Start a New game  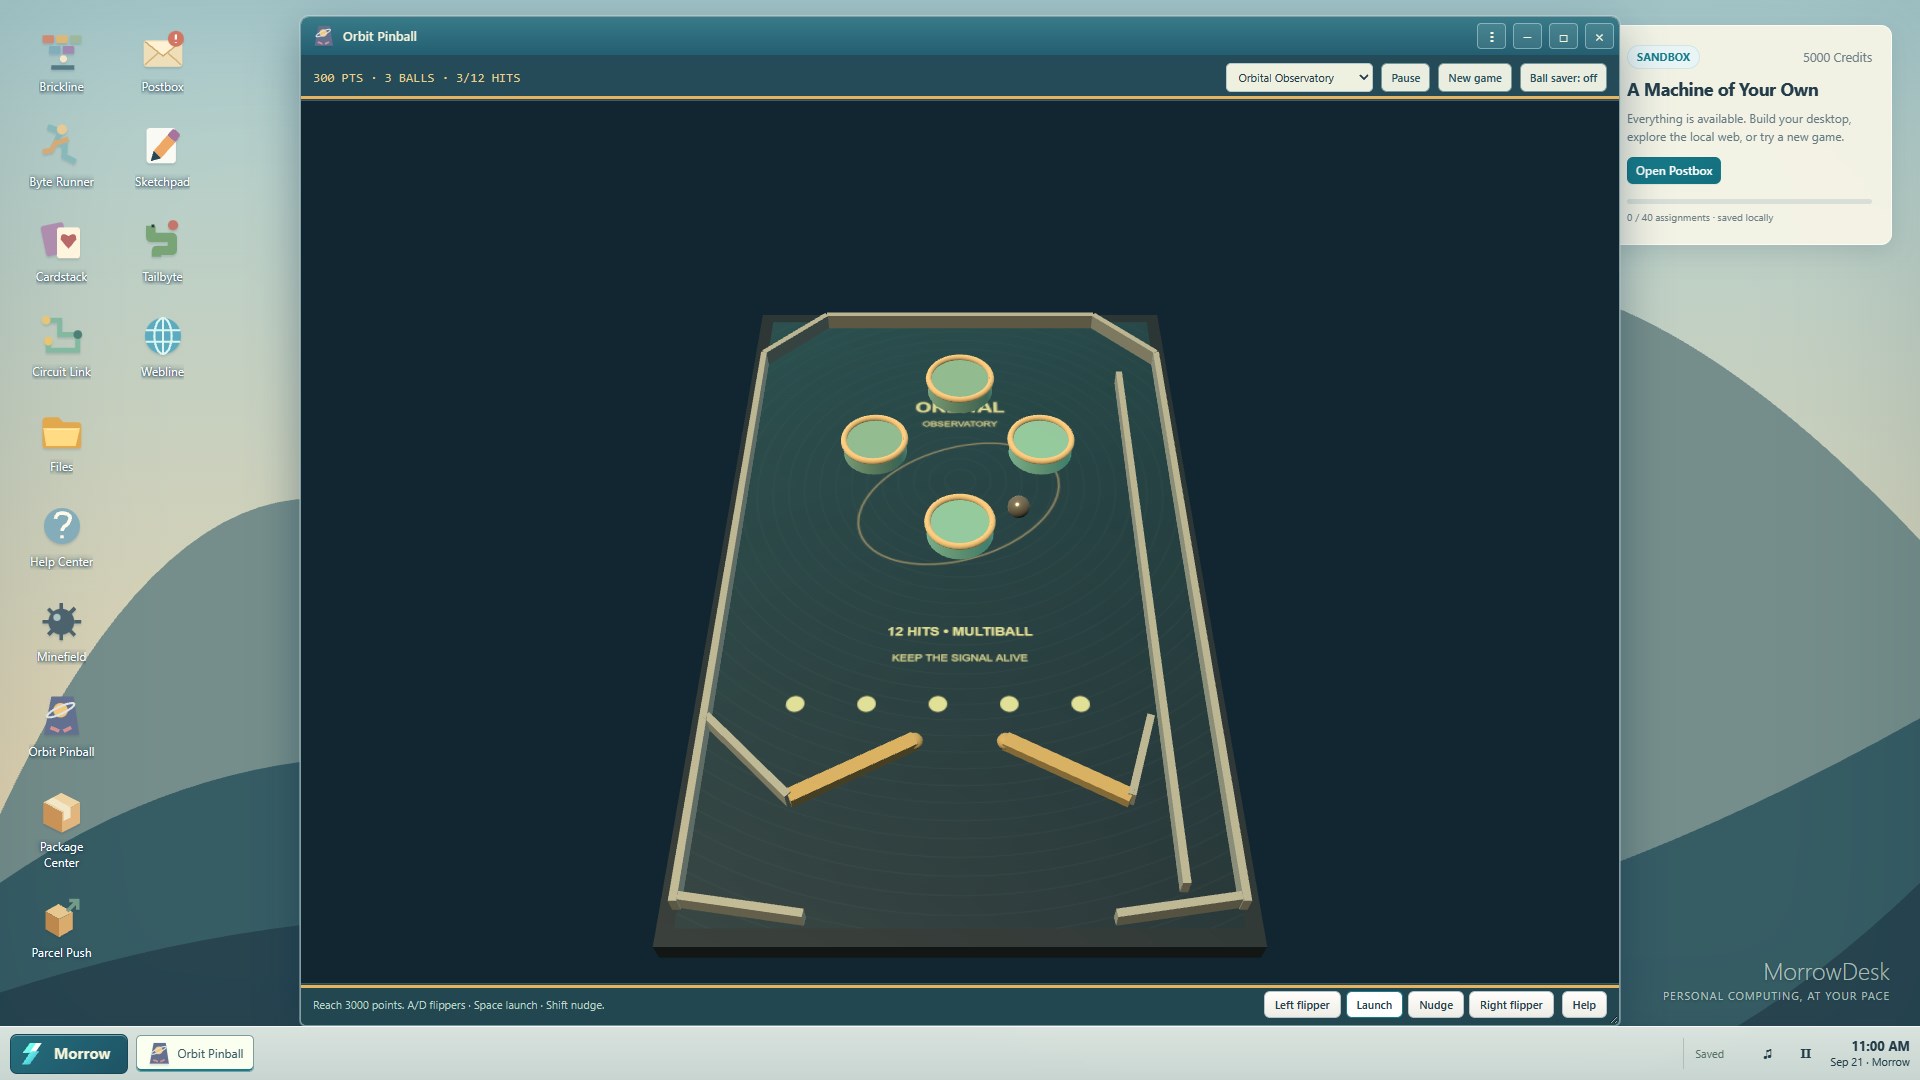point(1474,78)
